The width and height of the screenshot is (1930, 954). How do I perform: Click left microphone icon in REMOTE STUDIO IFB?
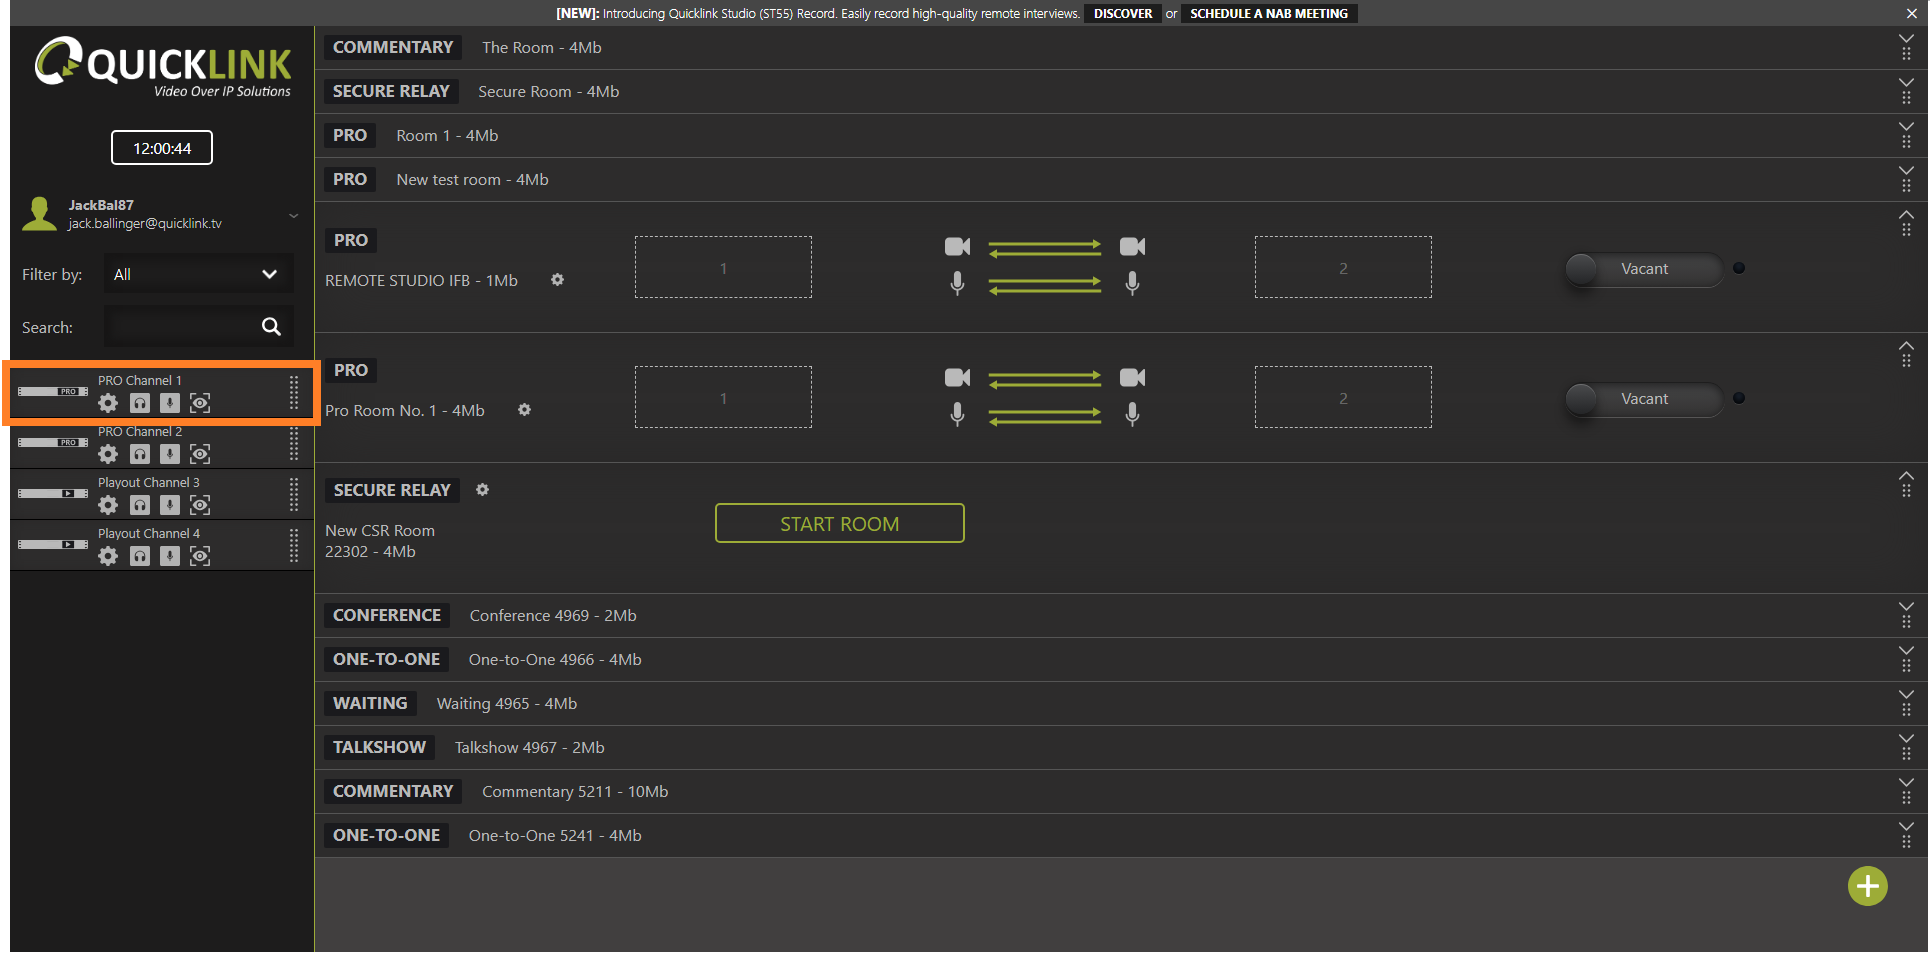[957, 284]
